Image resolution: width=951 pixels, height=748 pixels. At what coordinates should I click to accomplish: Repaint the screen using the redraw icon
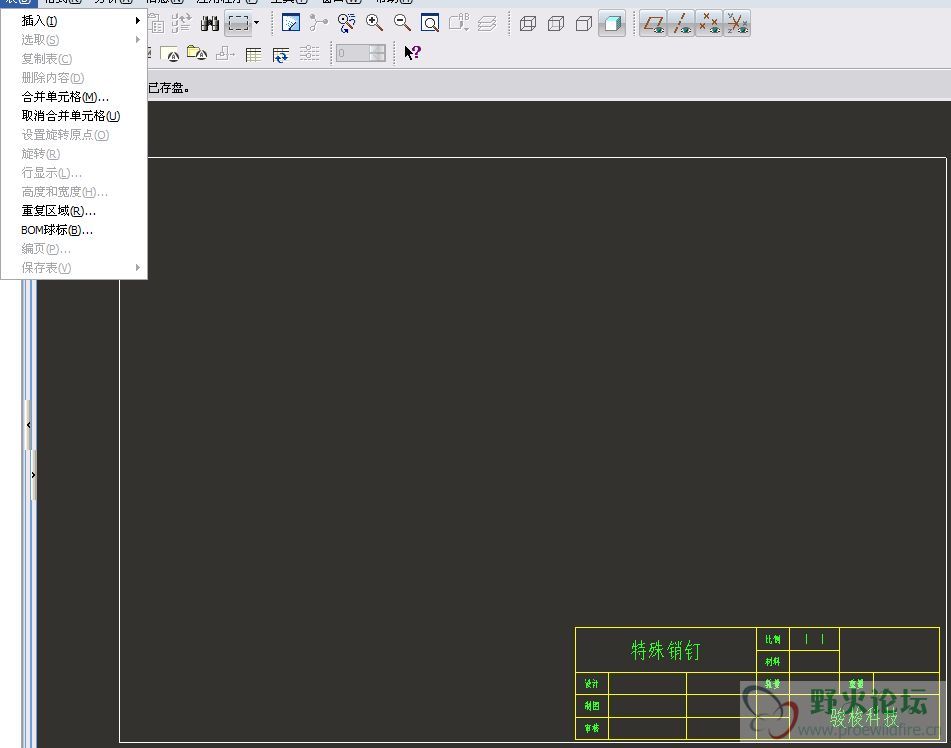pyautogui.click(x=291, y=24)
